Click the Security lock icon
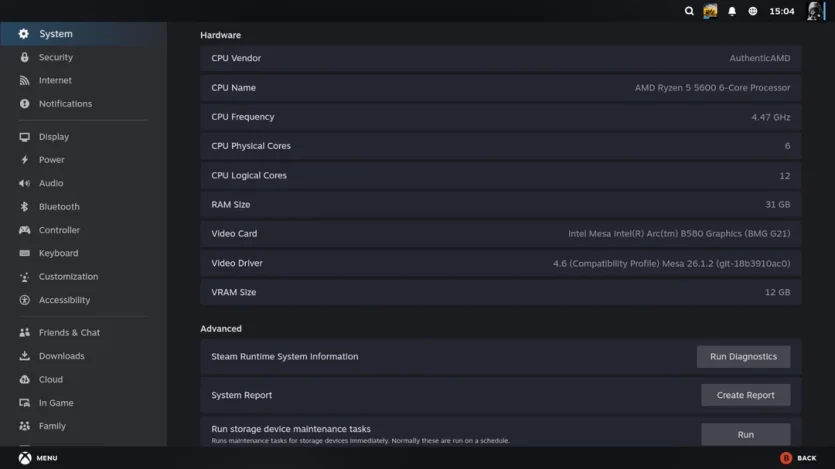 pyautogui.click(x=24, y=57)
